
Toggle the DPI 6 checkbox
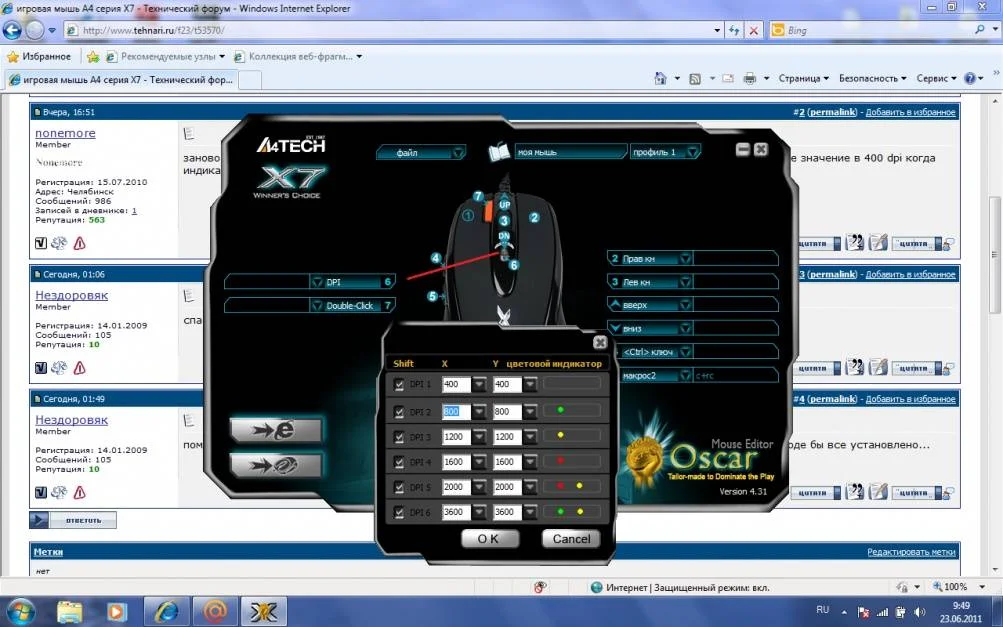pyautogui.click(x=399, y=512)
